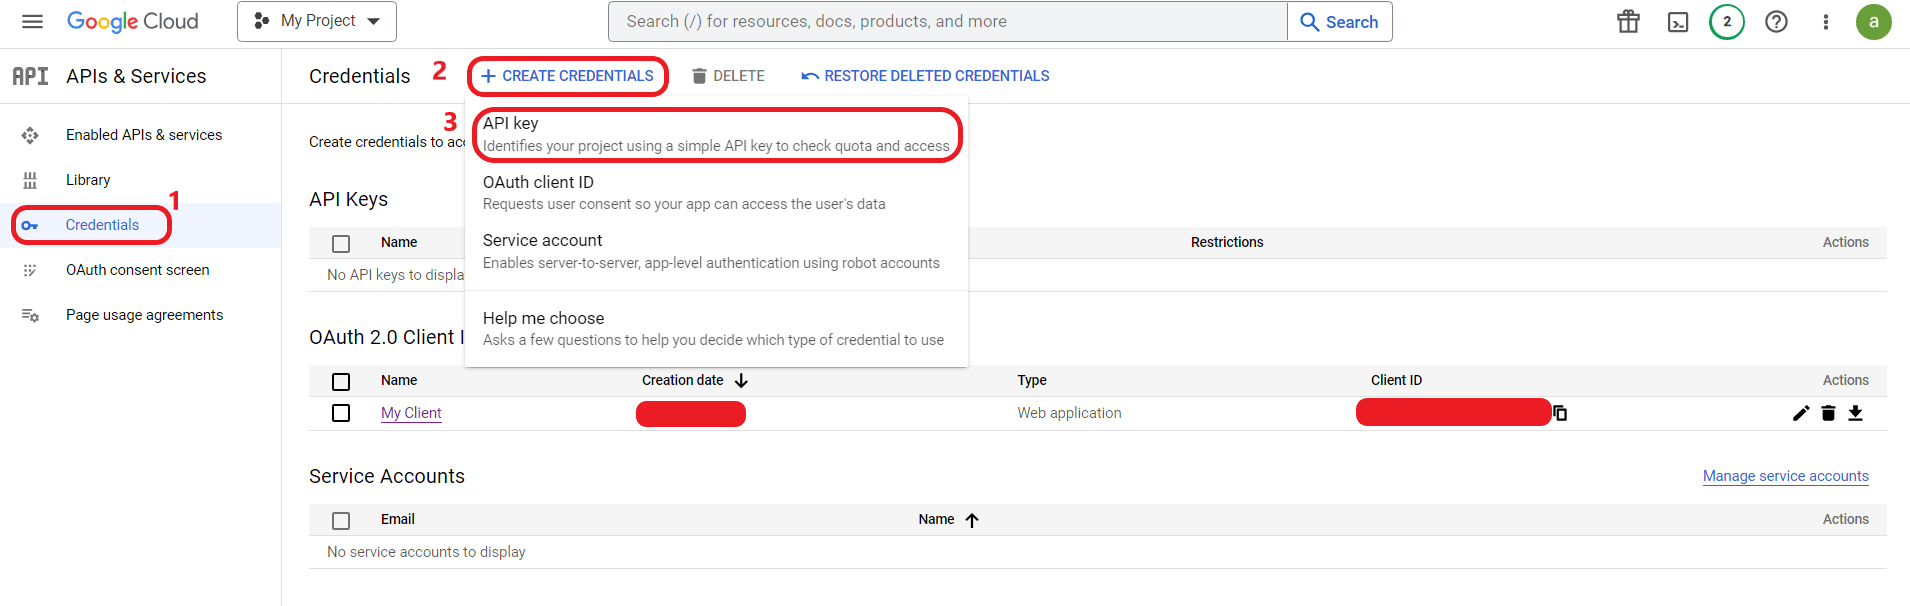This screenshot has height=606, width=1910.
Task: Focus the resources search field
Action: pos(948,21)
